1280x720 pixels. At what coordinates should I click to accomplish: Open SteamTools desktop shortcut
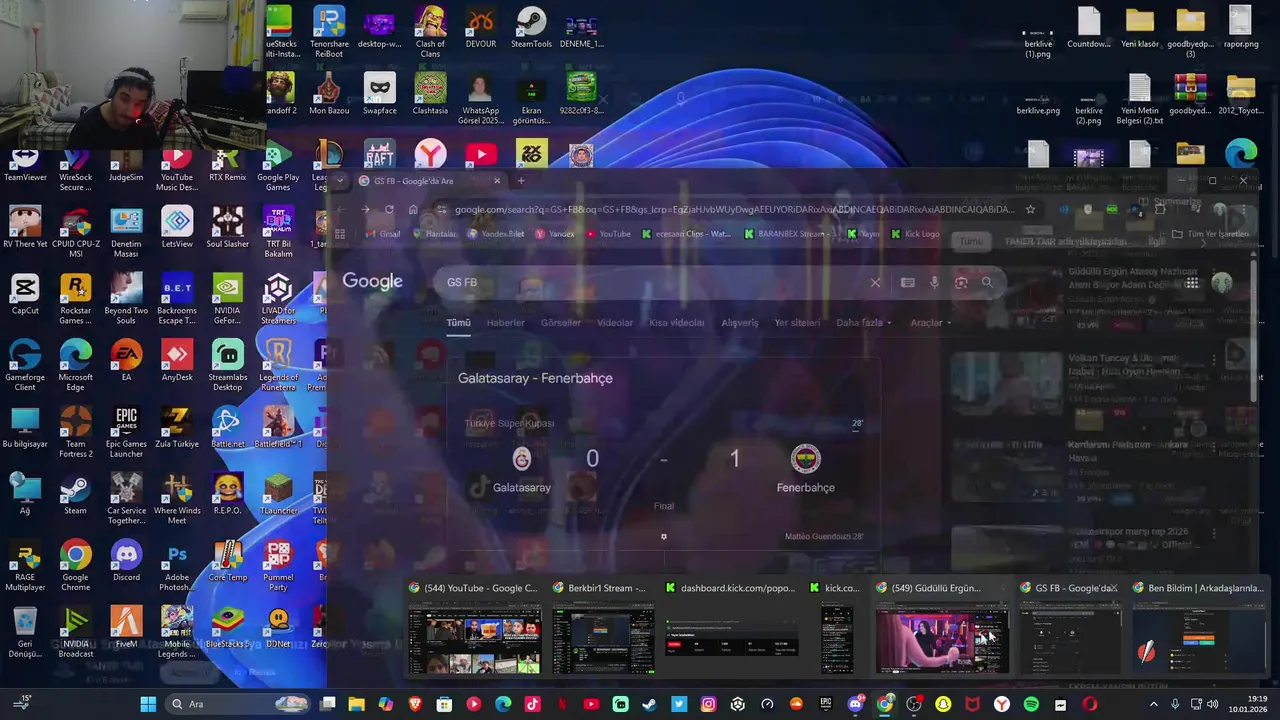tap(531, 28)
